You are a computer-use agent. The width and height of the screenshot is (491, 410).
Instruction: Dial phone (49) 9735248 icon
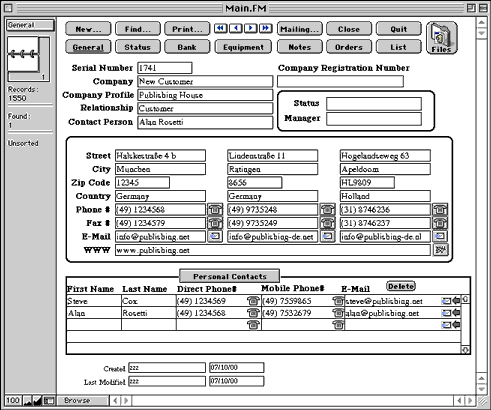327,210
